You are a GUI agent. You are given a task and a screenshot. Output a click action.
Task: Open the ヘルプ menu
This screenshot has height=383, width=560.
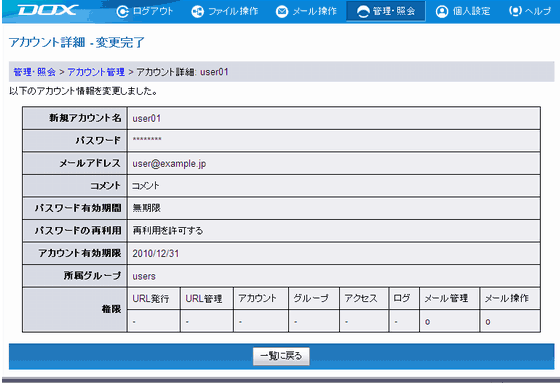pos(538,11)
